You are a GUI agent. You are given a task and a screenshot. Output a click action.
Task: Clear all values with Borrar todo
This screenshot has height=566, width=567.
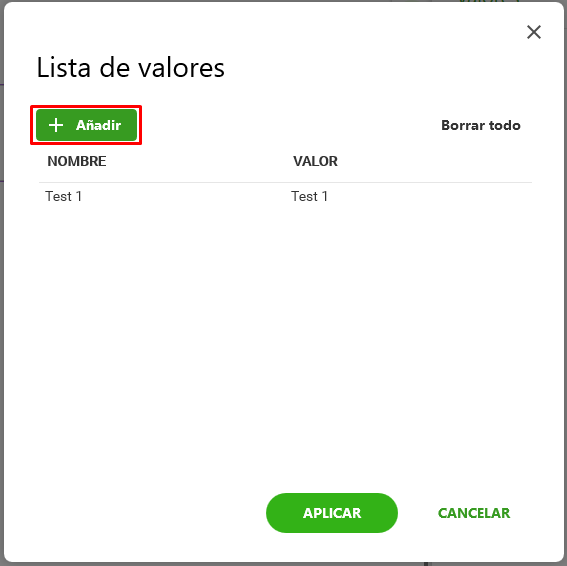pos(481,125)
